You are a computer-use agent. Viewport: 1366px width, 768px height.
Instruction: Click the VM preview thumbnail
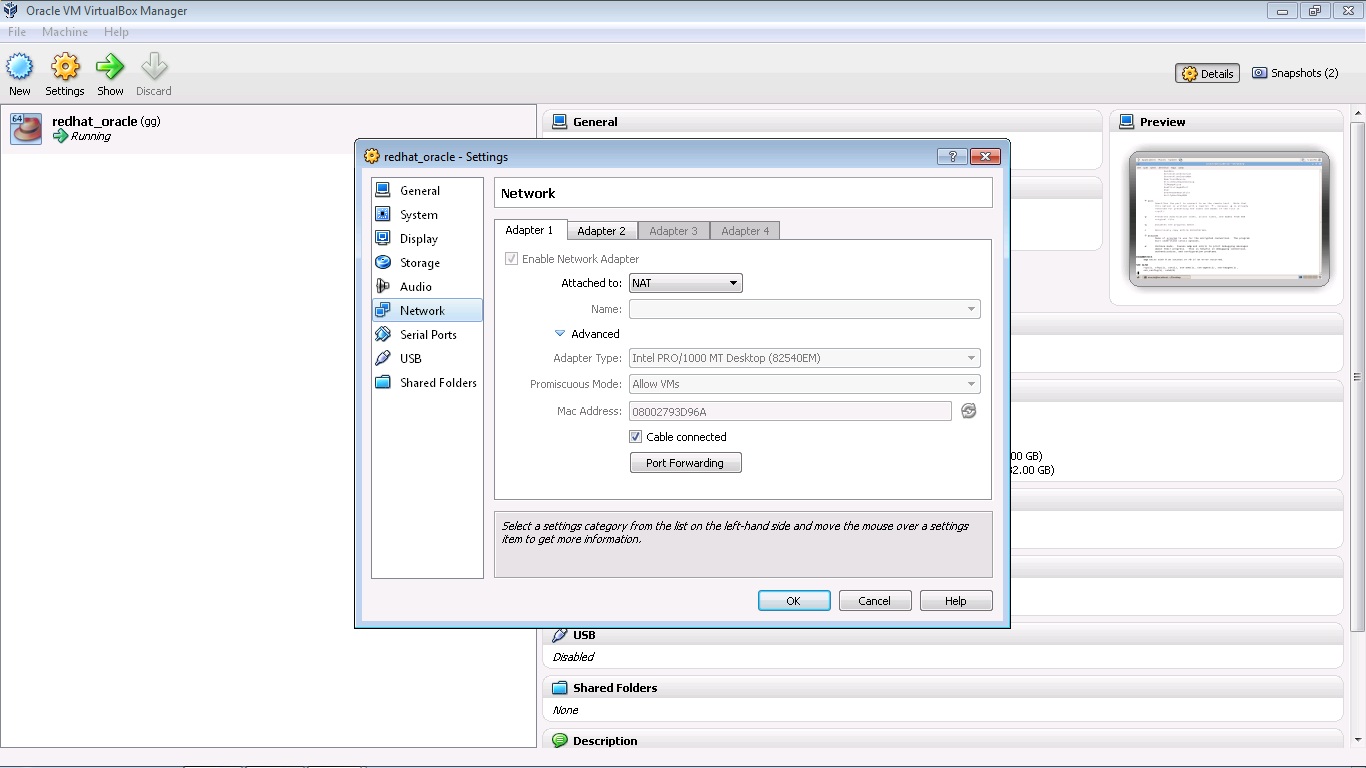click(x=1229, y=219)
